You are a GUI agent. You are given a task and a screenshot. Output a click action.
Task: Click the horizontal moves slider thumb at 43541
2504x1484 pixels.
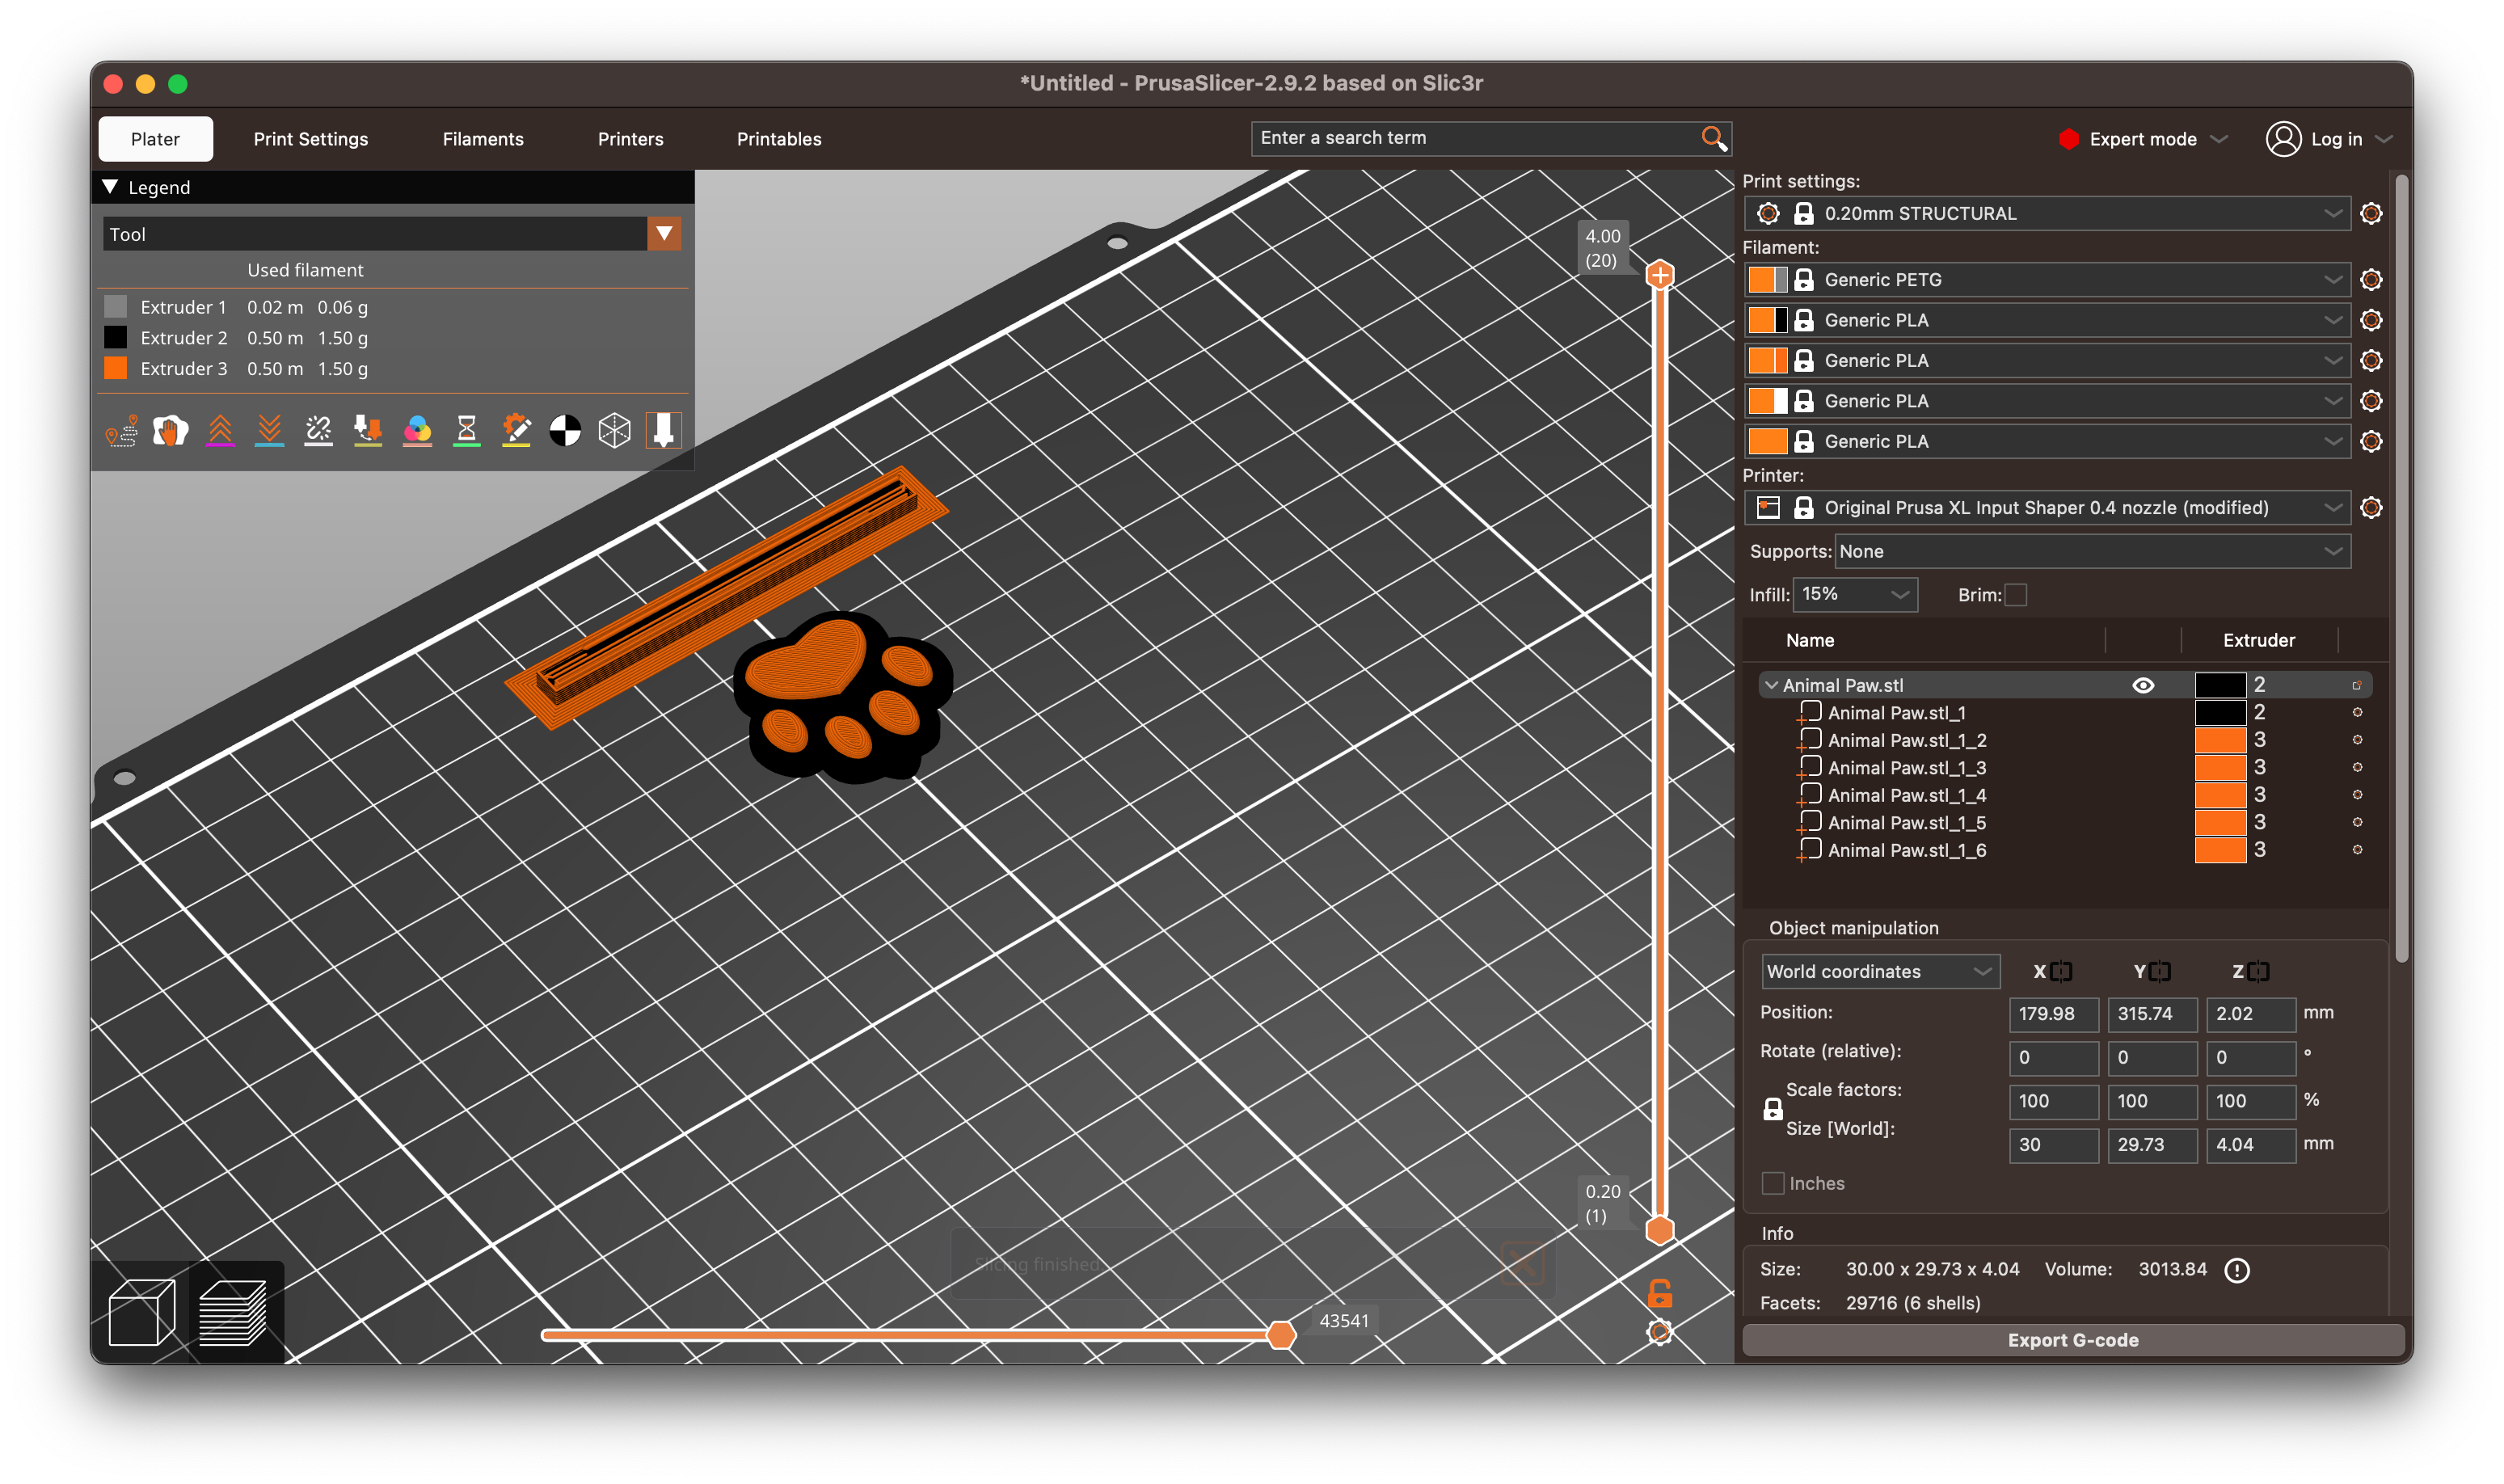click(1280, 1335)
